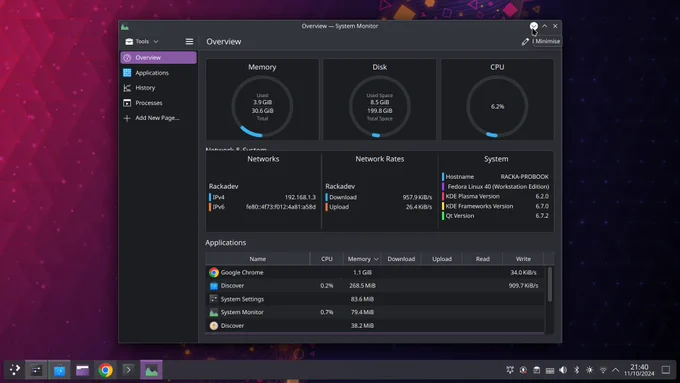Select the System Settings application row

click(375, 299)
